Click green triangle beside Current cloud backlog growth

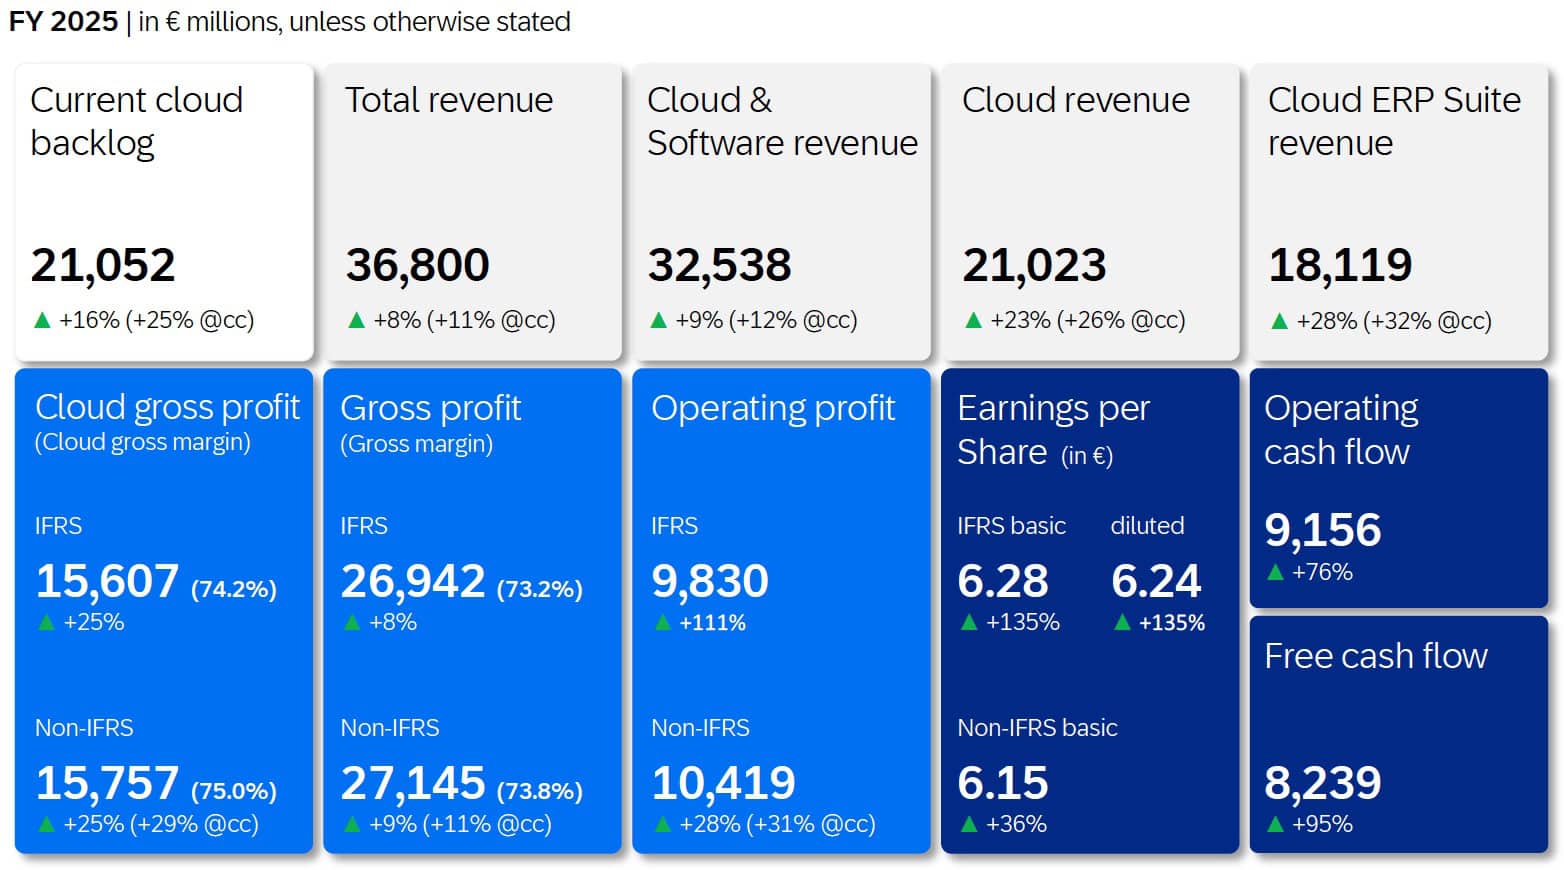click(42, 321)
